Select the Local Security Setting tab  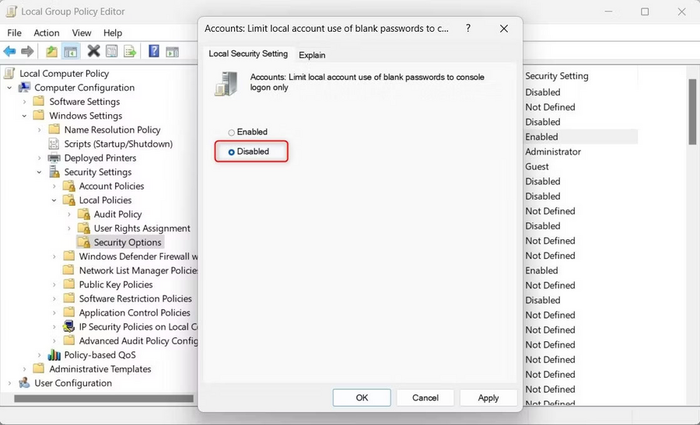[248, 54]
